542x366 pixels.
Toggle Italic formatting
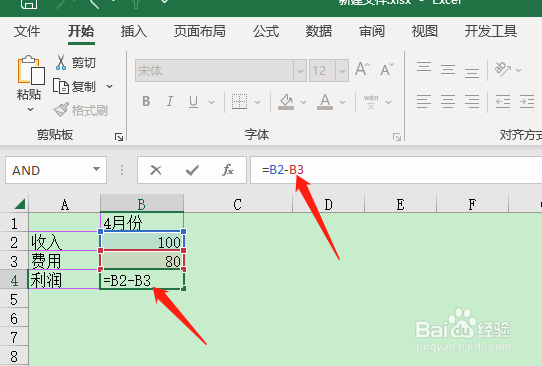[x=170, y=102]
